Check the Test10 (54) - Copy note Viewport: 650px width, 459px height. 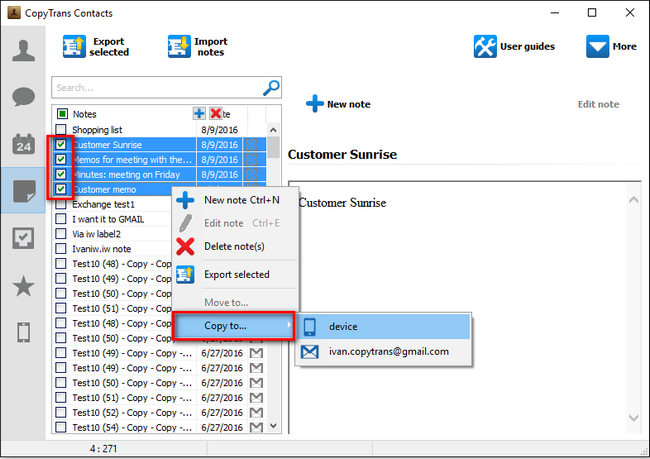point(61,427)
